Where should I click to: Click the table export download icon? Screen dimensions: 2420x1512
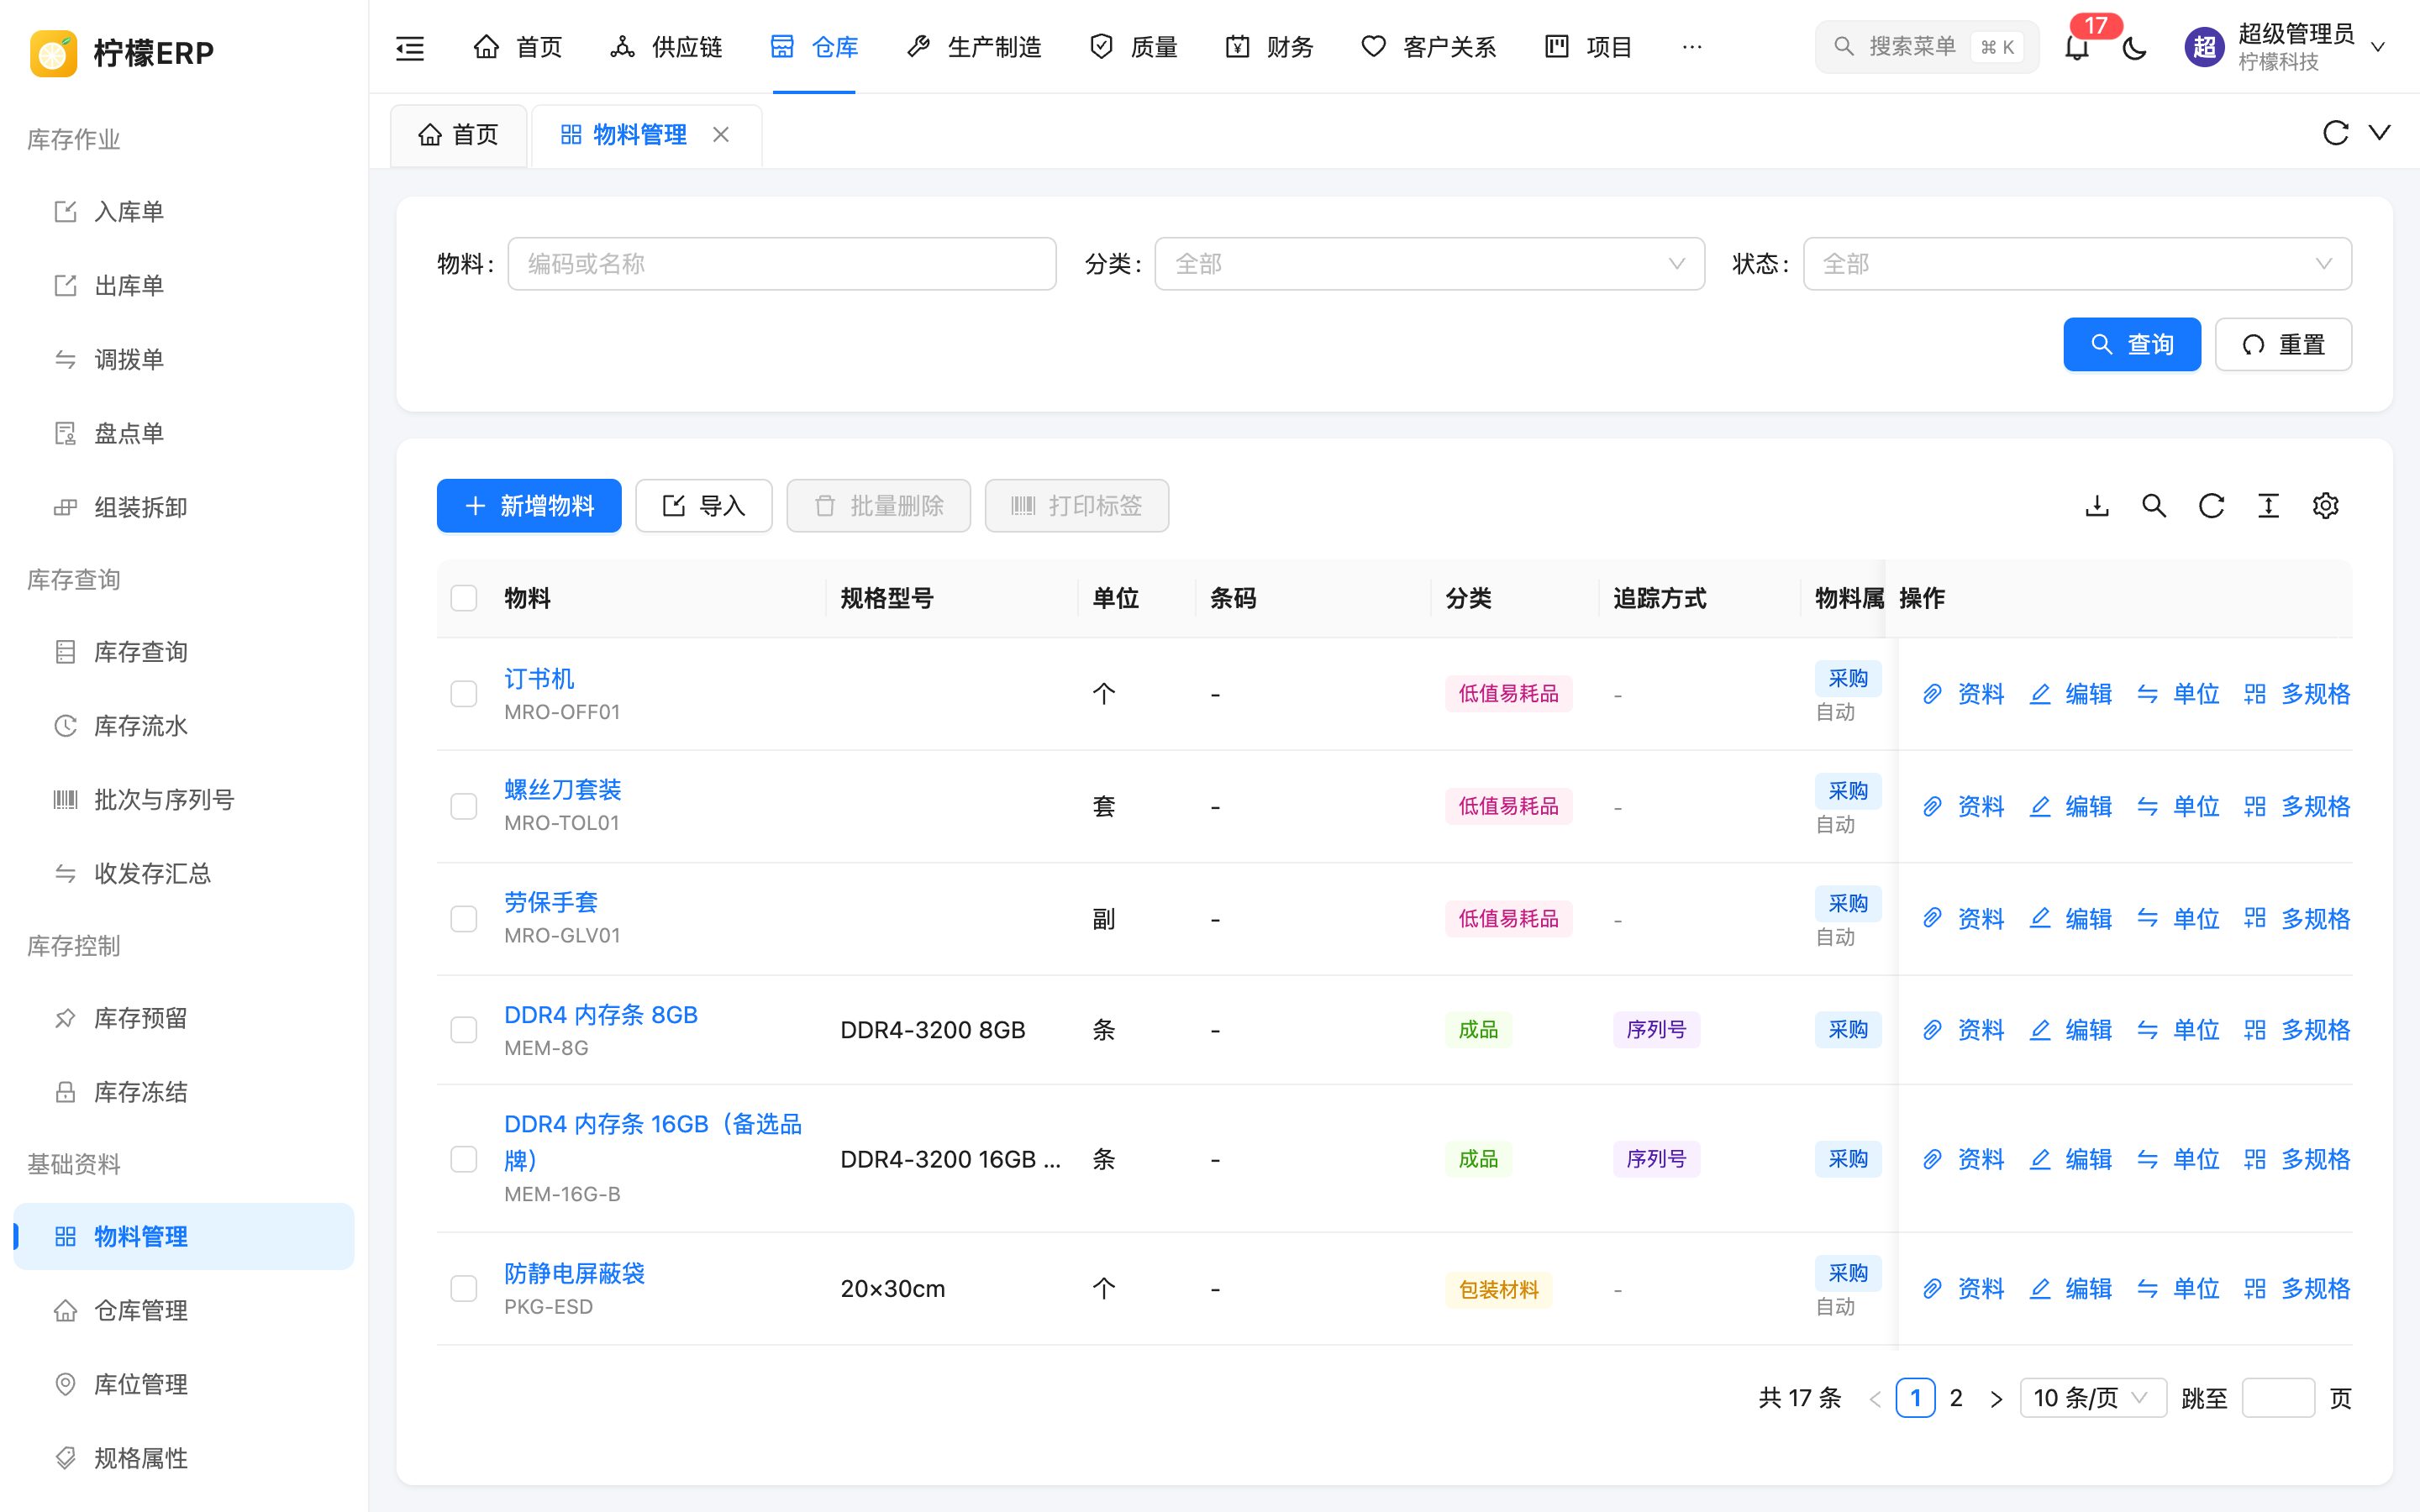[x=2097, y=506]
